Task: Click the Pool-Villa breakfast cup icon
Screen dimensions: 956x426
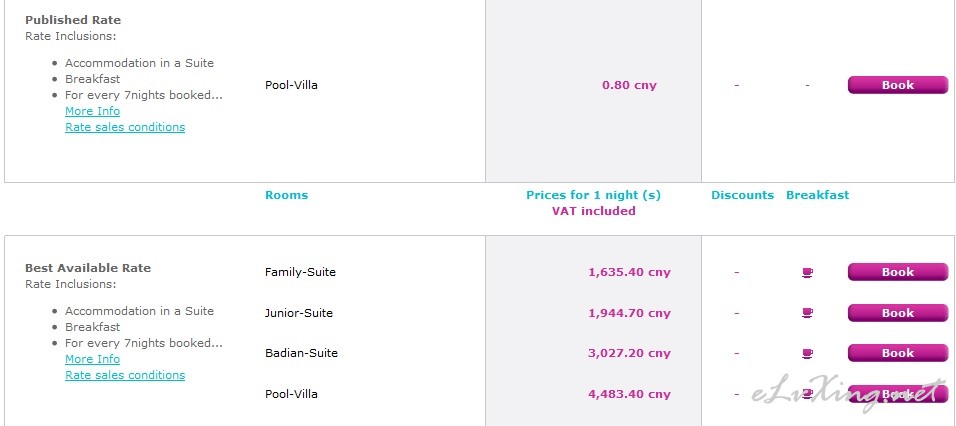Action: point(807,394)
